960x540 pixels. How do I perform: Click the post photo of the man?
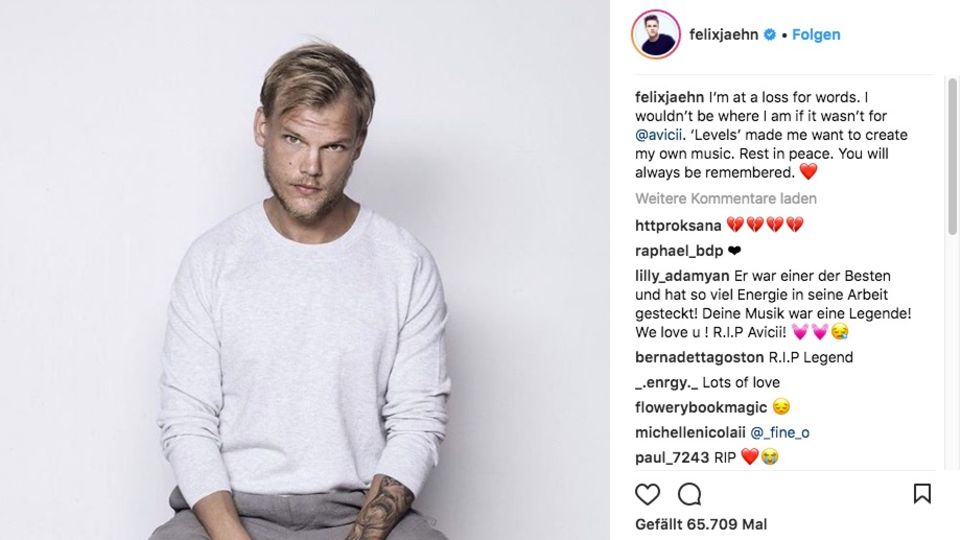click(x=305, y=270)
